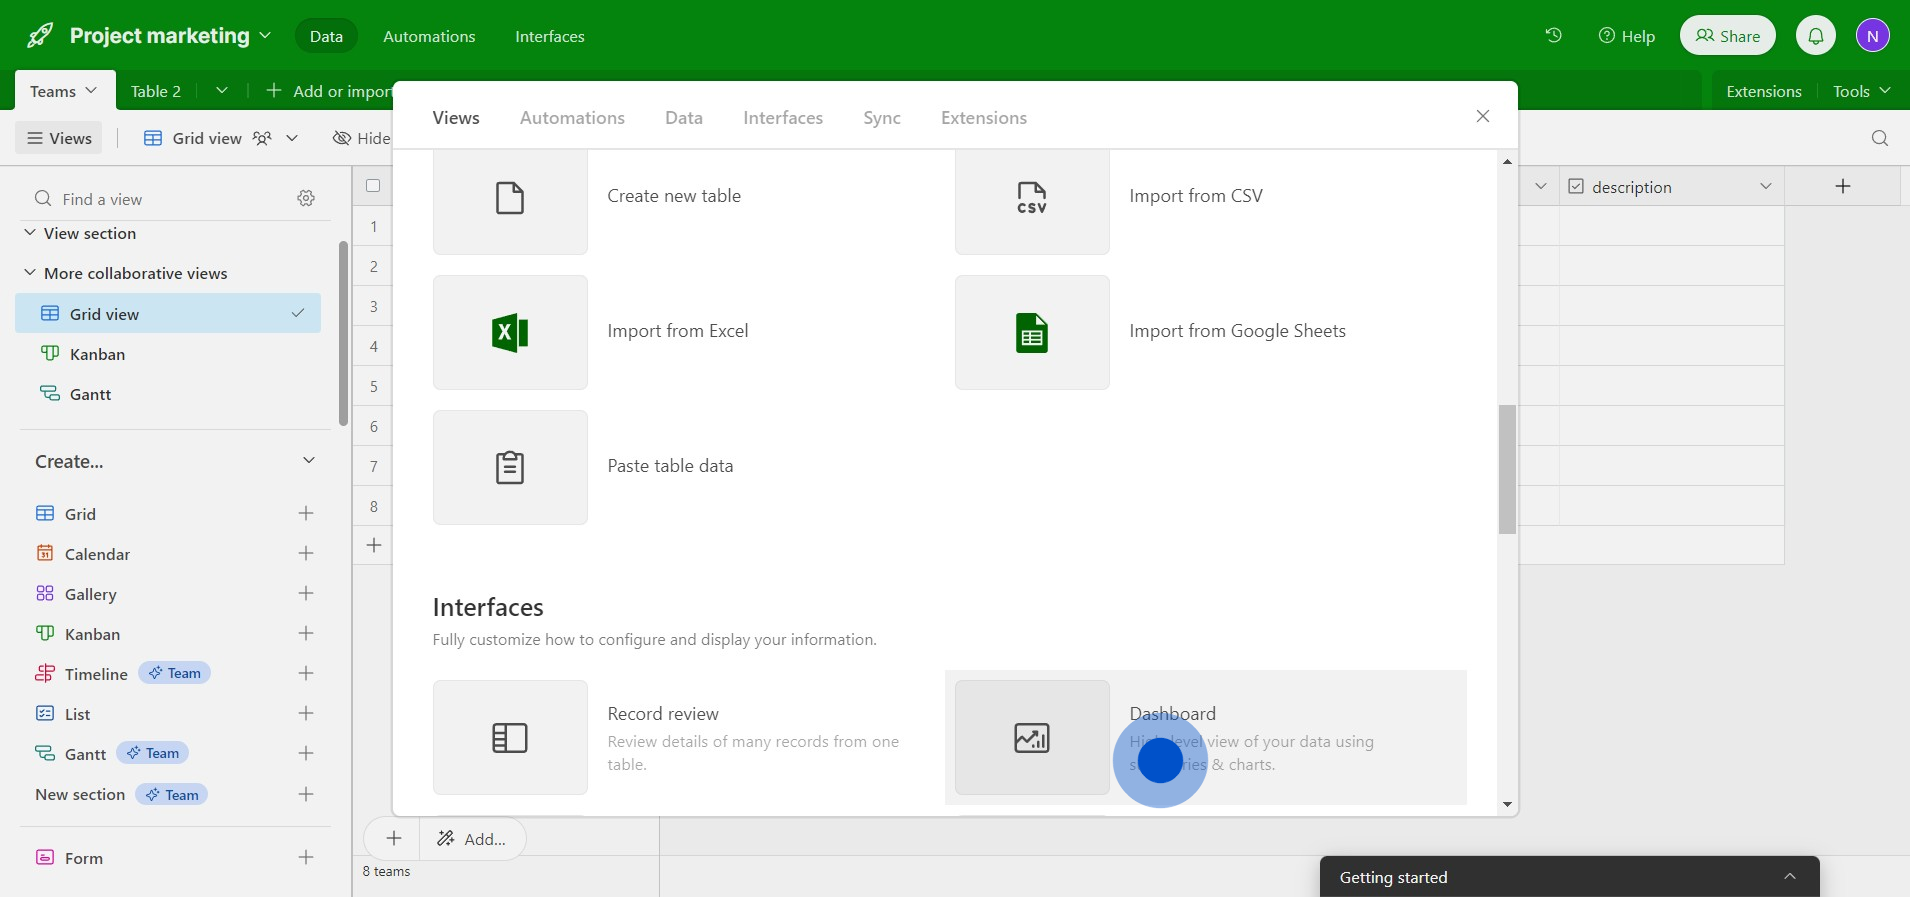The width and height of the screenshot is (1910, 897).
Task: Open user account avatar N
Action: pos(1873,36)
